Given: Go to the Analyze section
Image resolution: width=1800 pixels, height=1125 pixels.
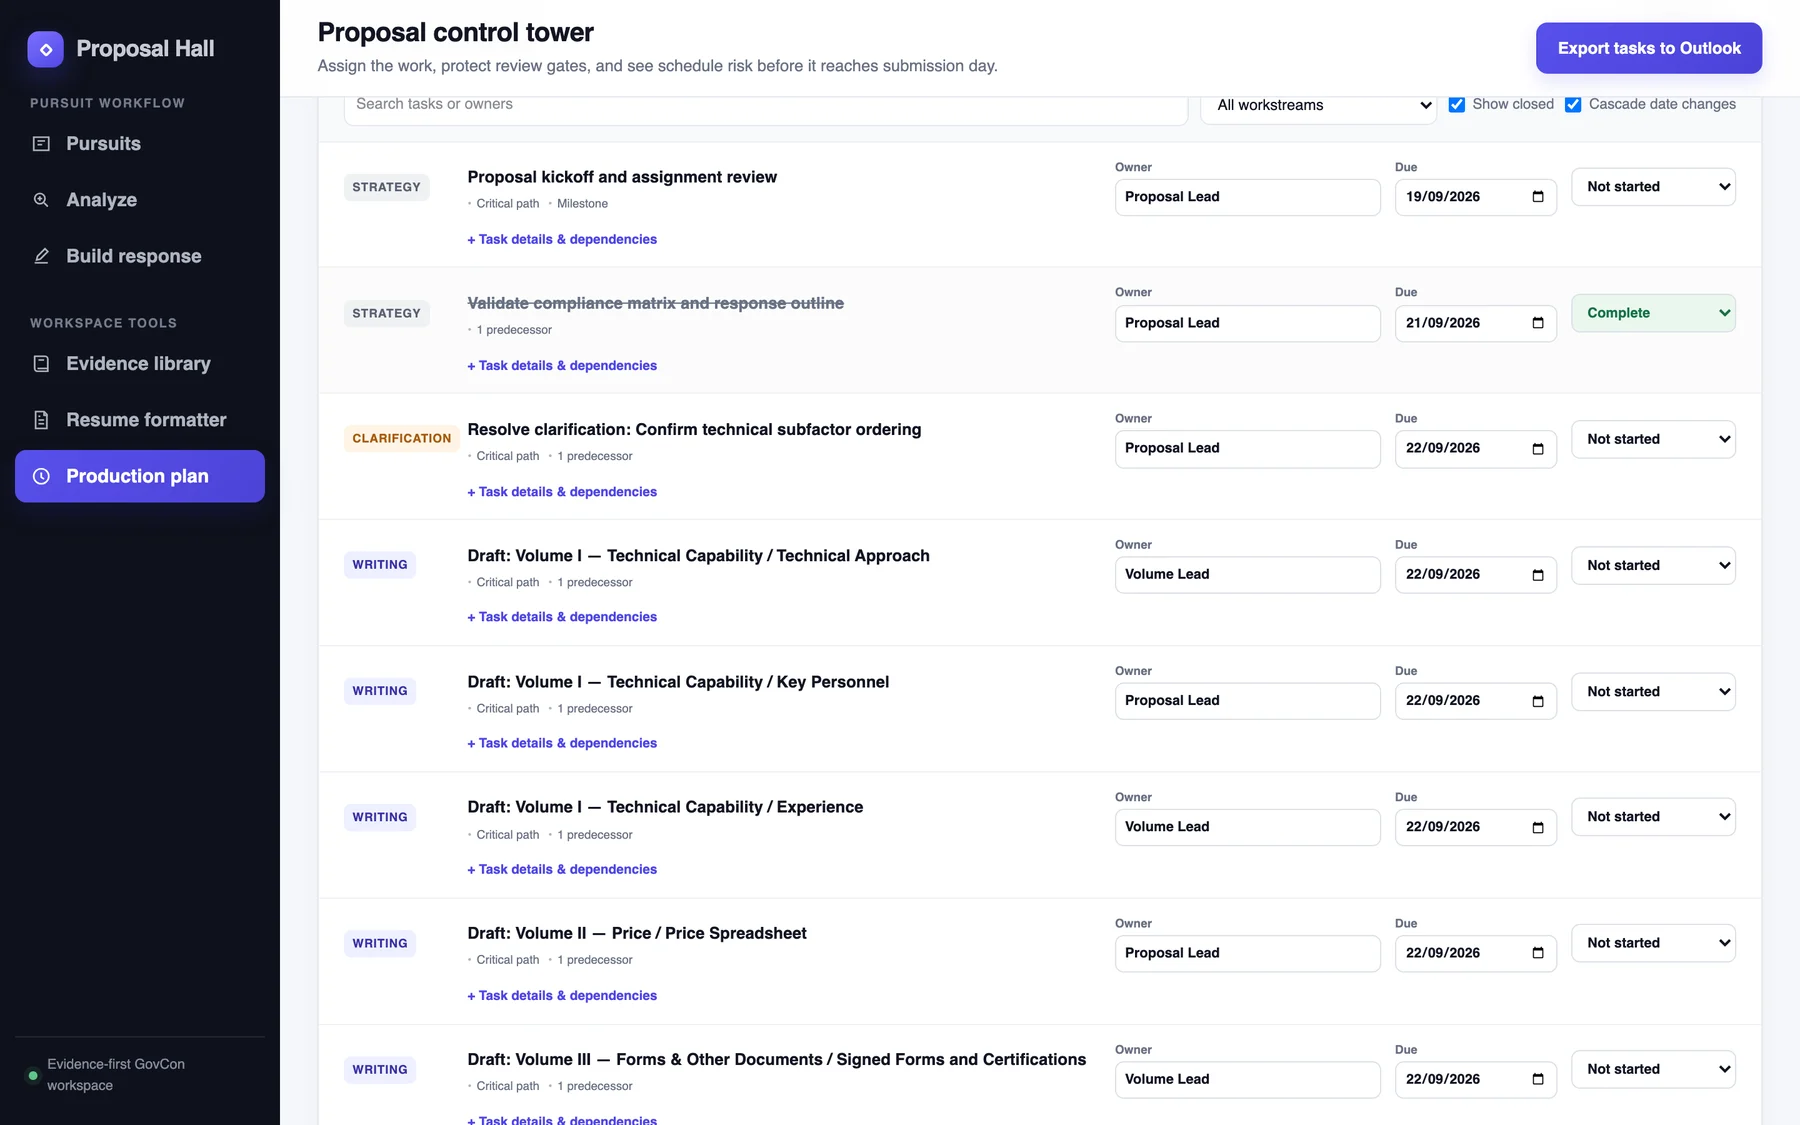Looking at the screenshot, I should tap(140, 200).
